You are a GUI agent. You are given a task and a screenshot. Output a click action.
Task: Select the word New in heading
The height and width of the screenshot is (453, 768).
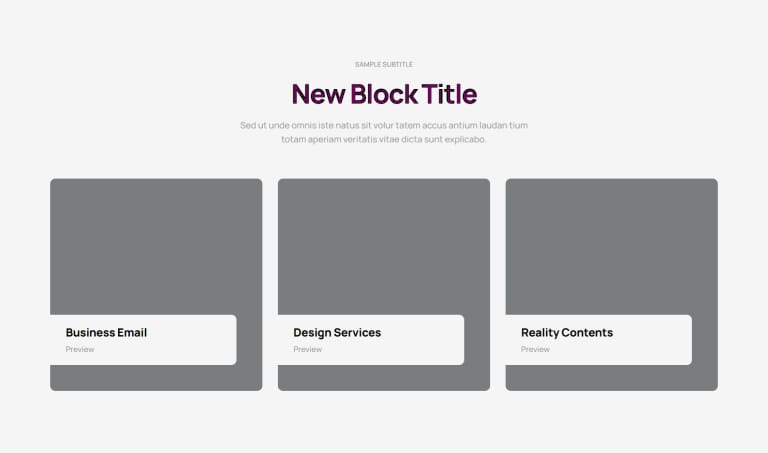[x=318, y=94]
